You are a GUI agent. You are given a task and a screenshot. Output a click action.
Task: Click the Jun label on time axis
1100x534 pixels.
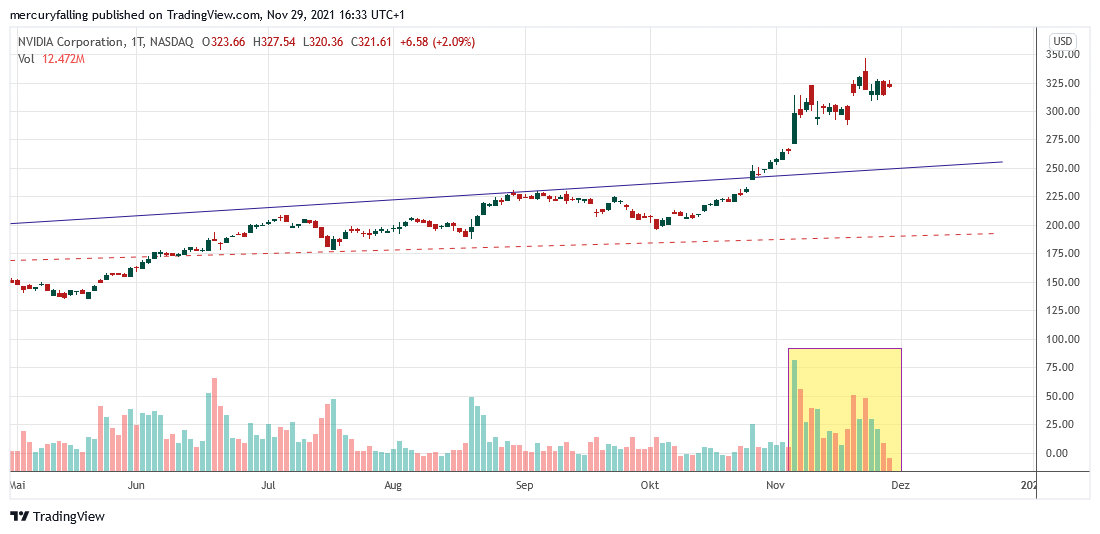(137, 485)
